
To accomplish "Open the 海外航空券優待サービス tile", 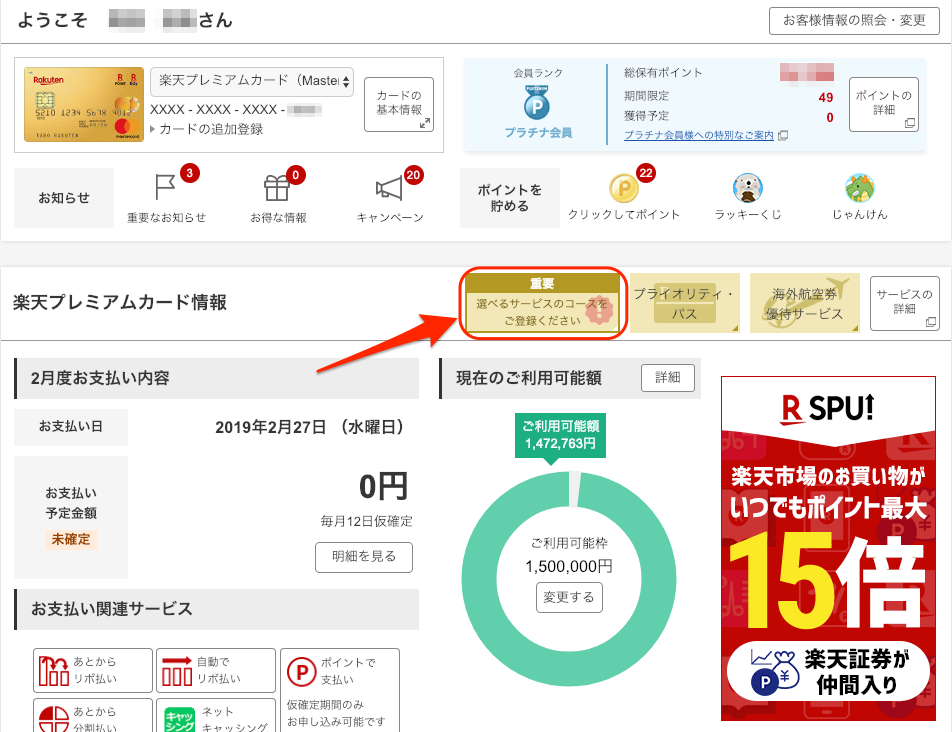I will (x=804, y=303).
